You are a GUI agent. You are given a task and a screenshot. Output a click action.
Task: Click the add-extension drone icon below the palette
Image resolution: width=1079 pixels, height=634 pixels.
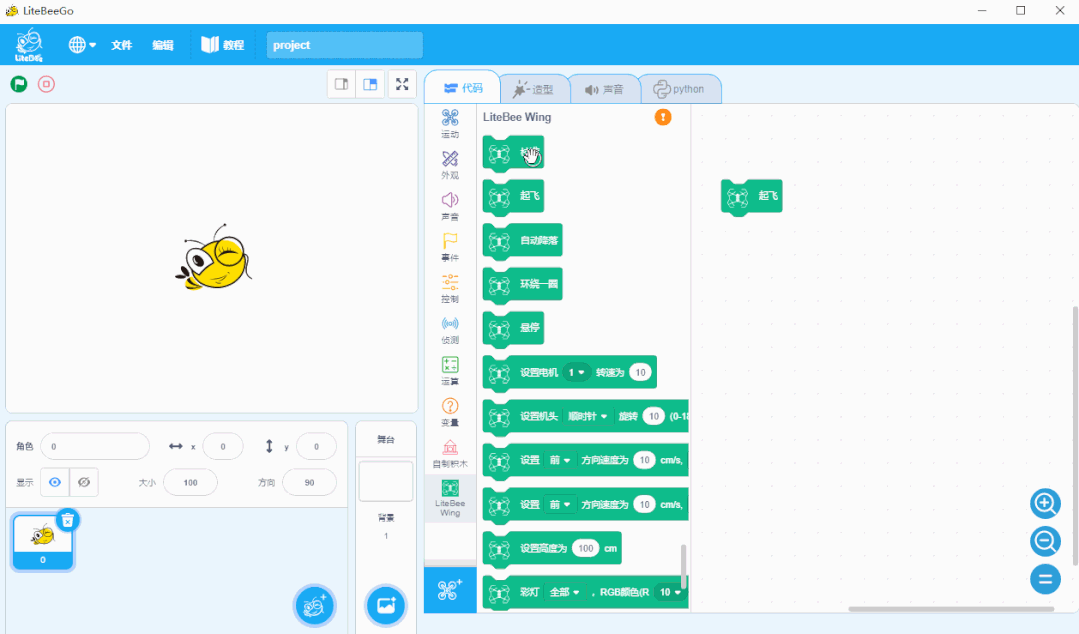tap(449, 590)
